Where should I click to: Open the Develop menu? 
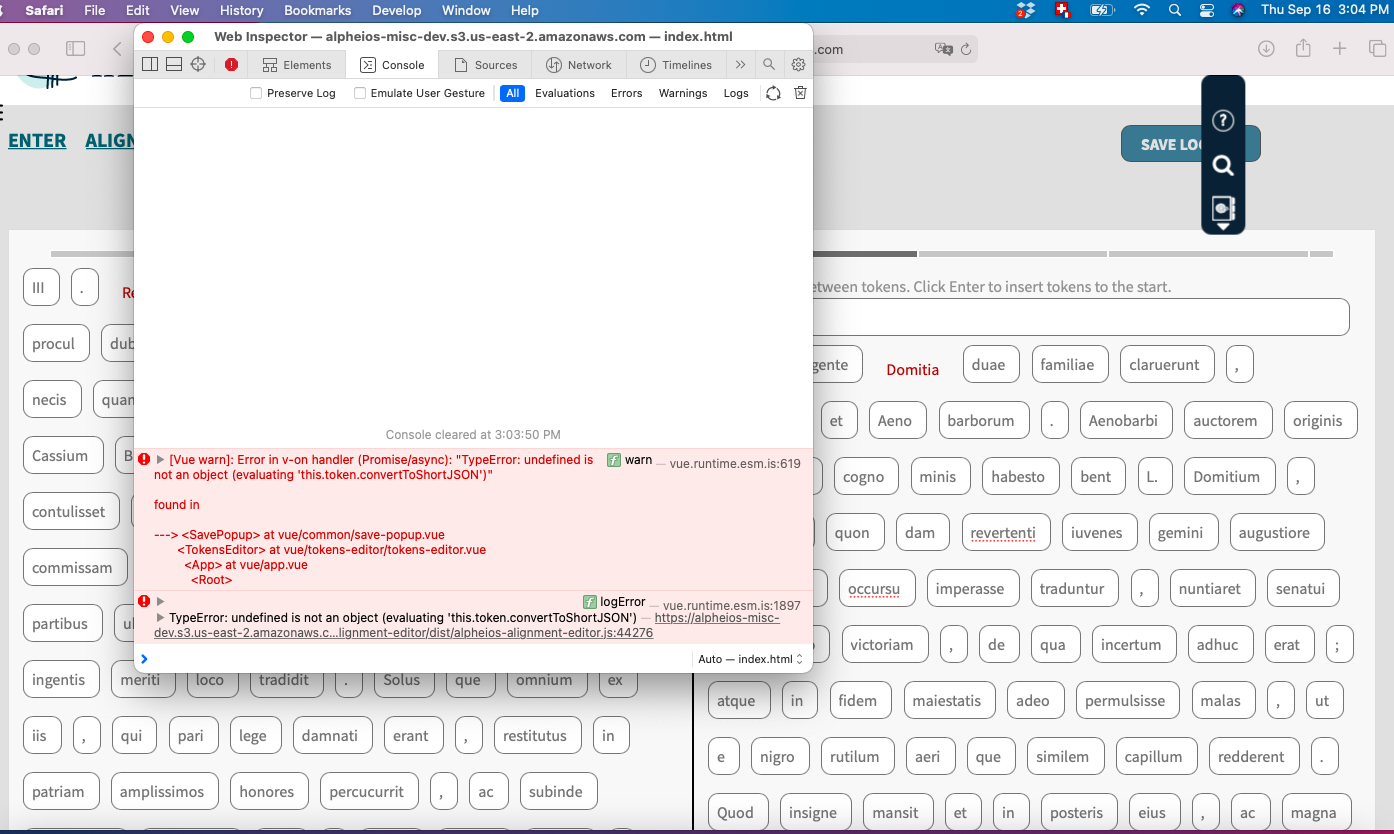396,10
